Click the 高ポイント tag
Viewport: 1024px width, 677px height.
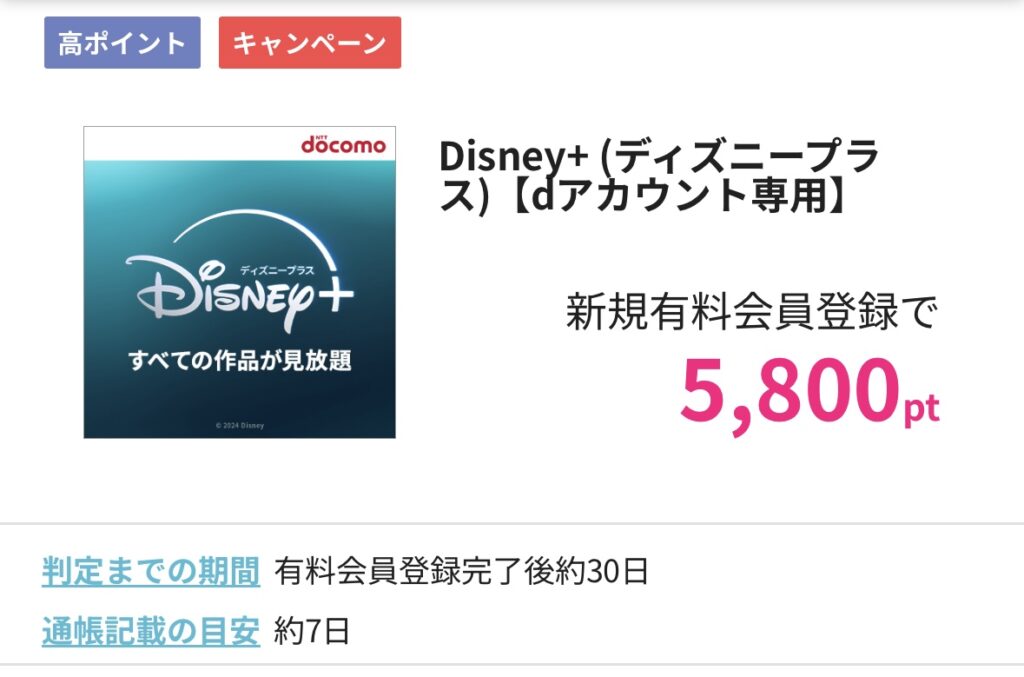click(x=122, y=43)
